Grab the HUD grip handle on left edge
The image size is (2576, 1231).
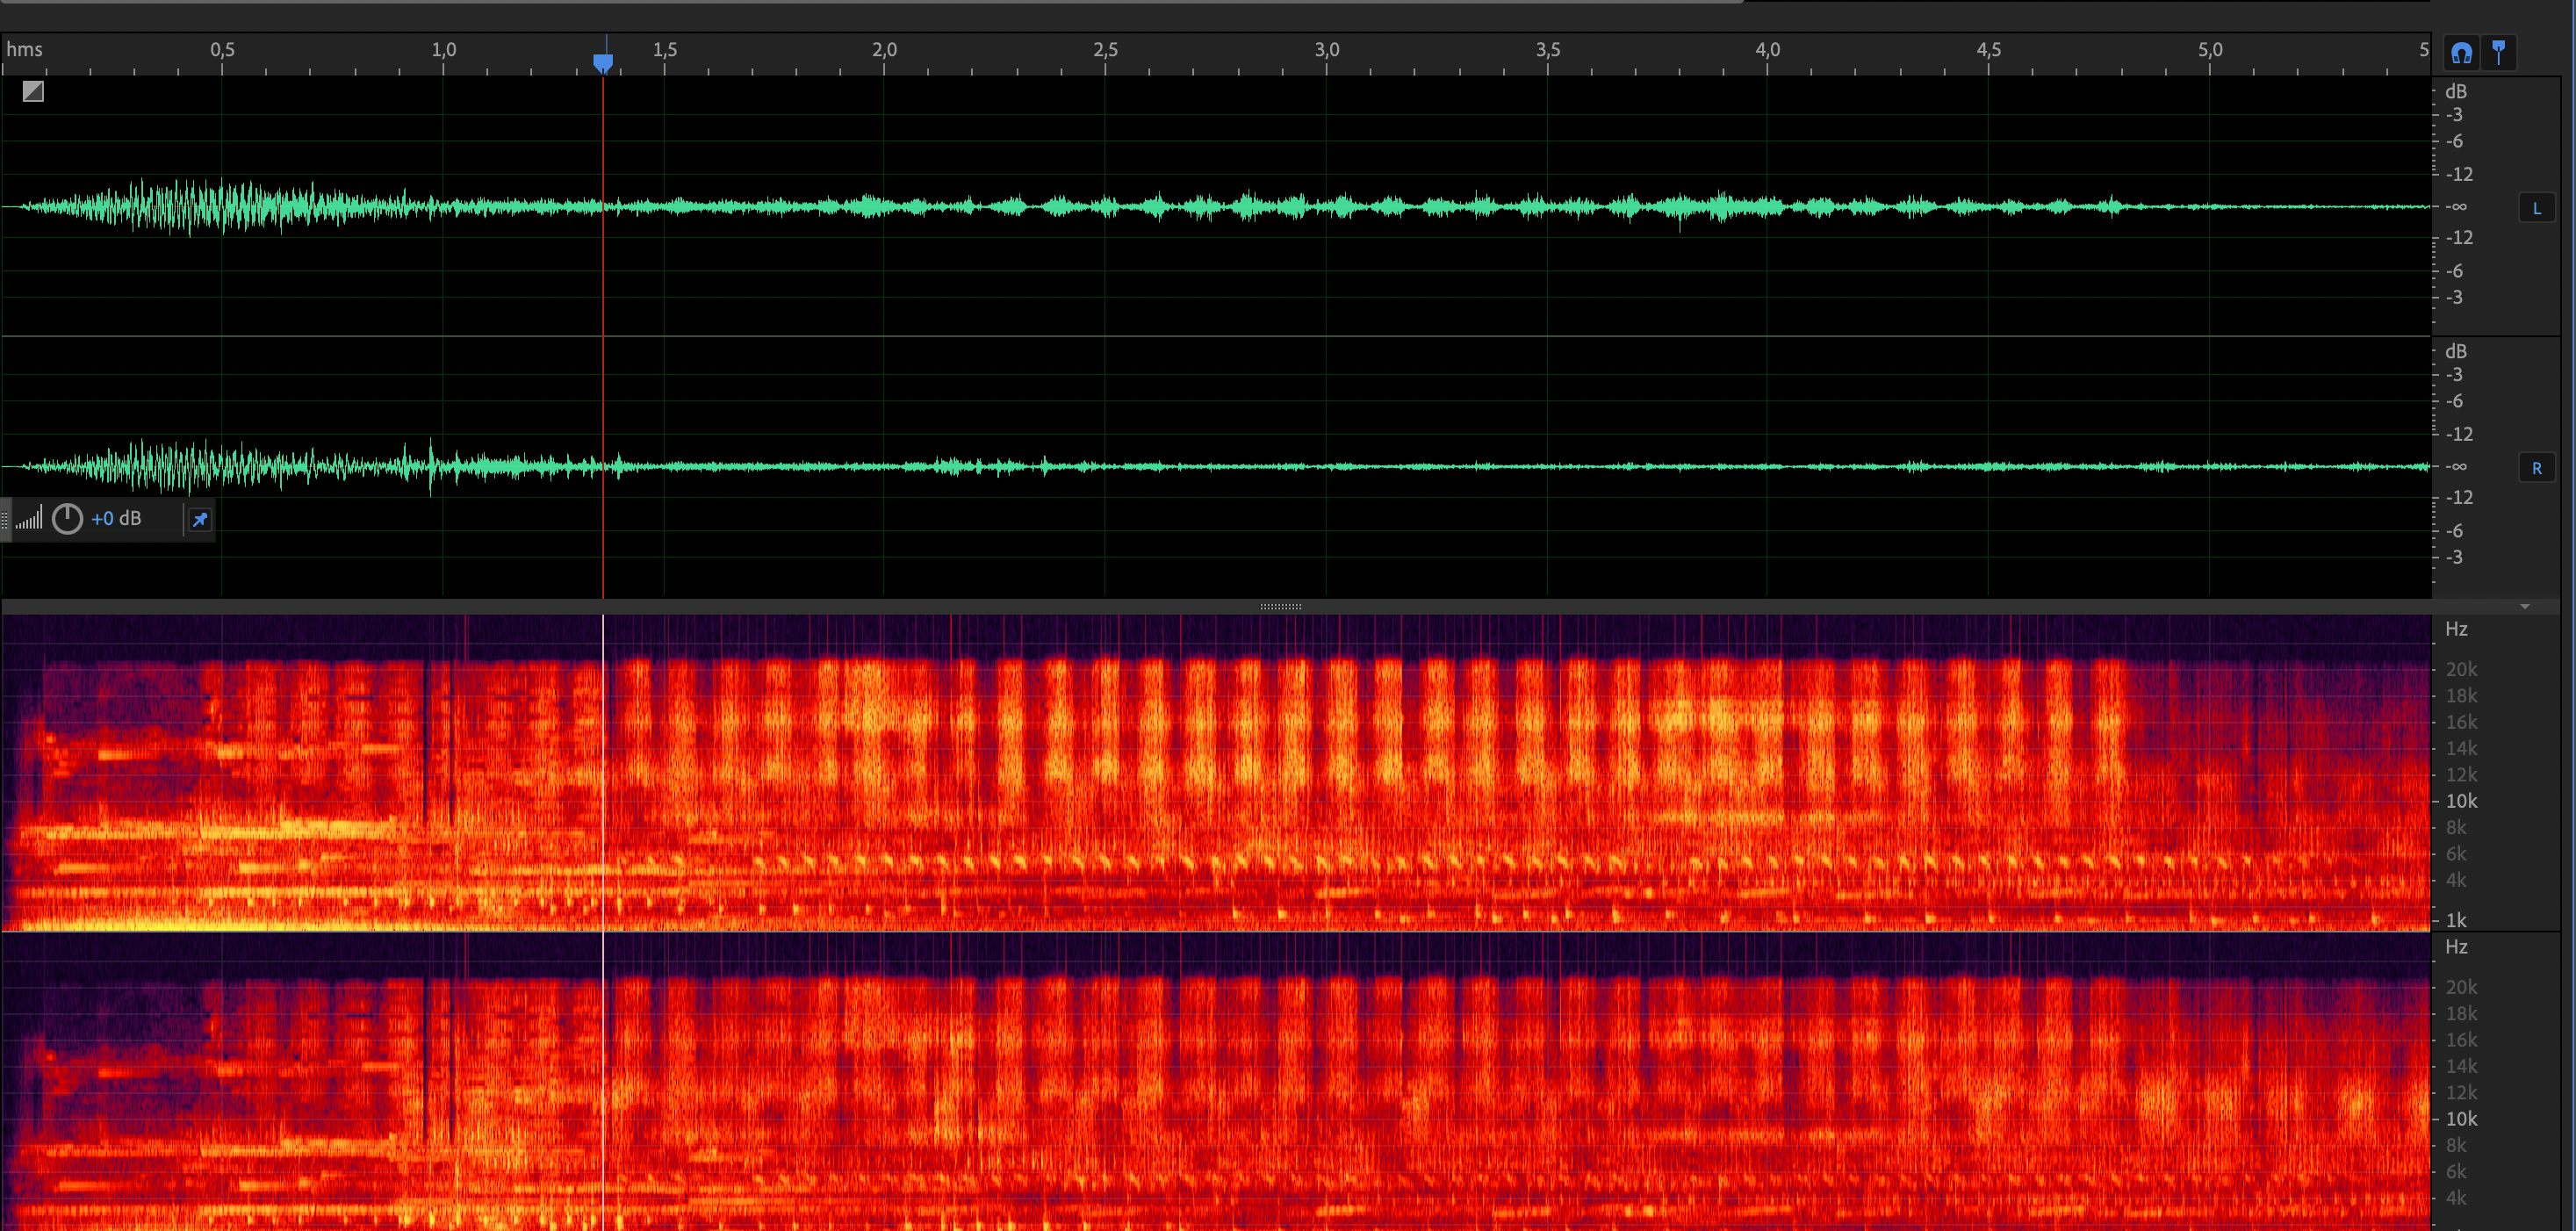coord(5,519)
